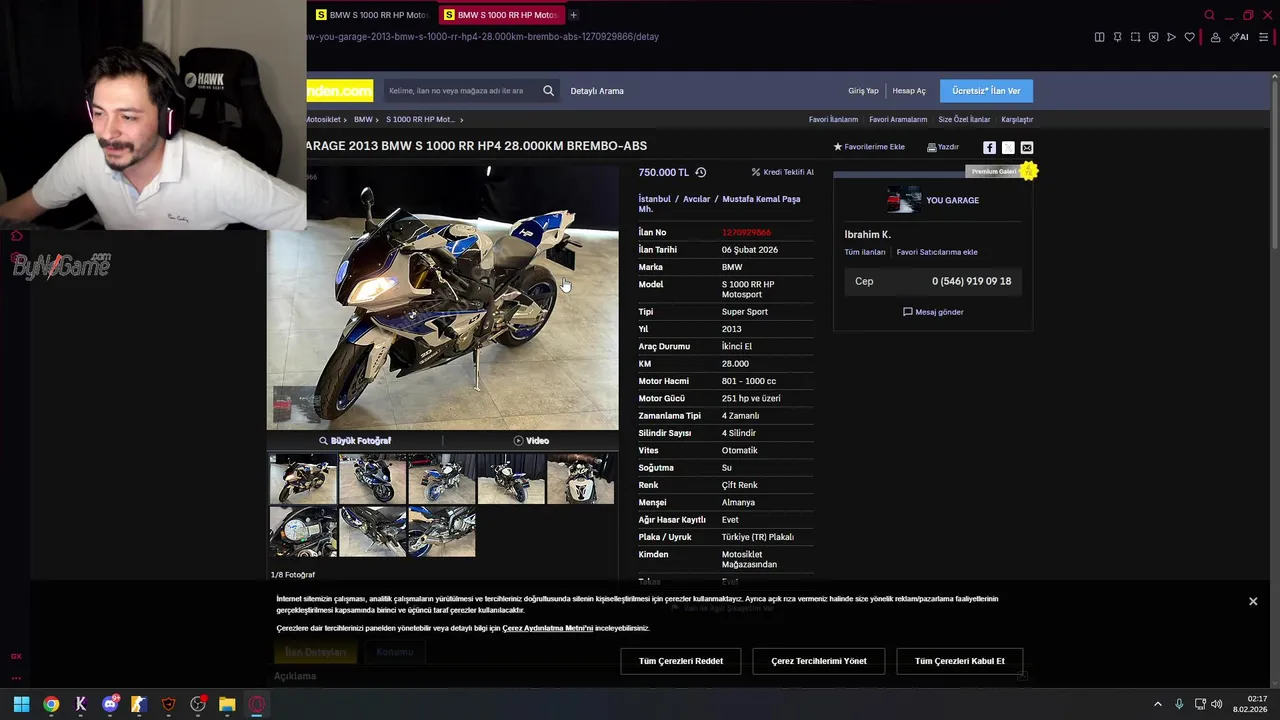Open Counter-Strike icon in taskbar
This screenshot has height=720, width=1280.
point(139,704)
